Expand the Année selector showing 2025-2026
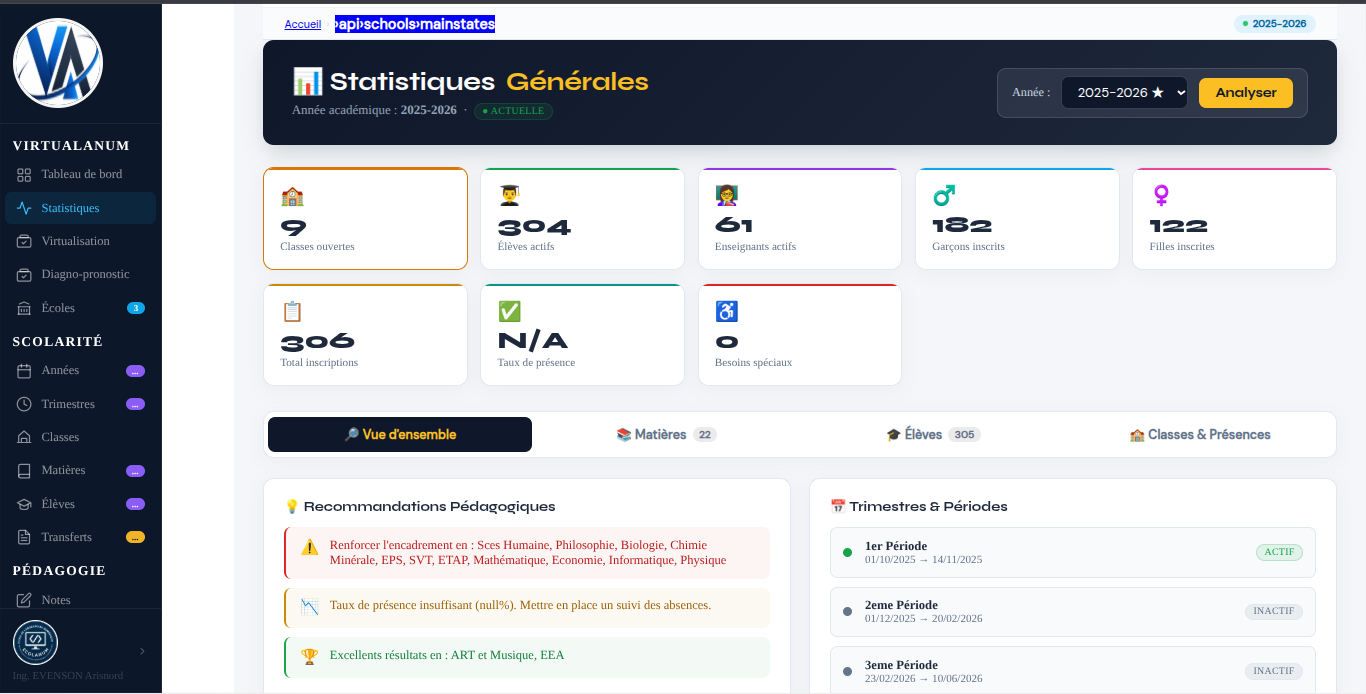 (x=1124, y=93)
